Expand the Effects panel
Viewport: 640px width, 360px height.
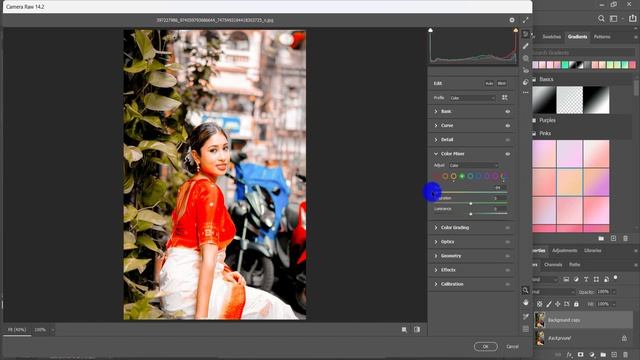[x=436, y=270]
